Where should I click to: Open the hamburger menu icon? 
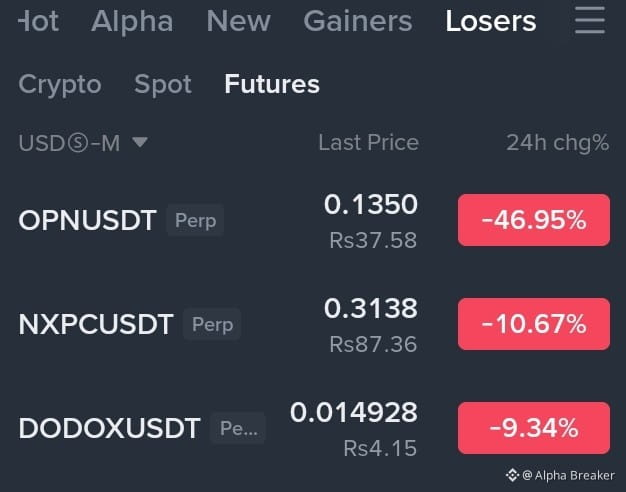(590, 20)
